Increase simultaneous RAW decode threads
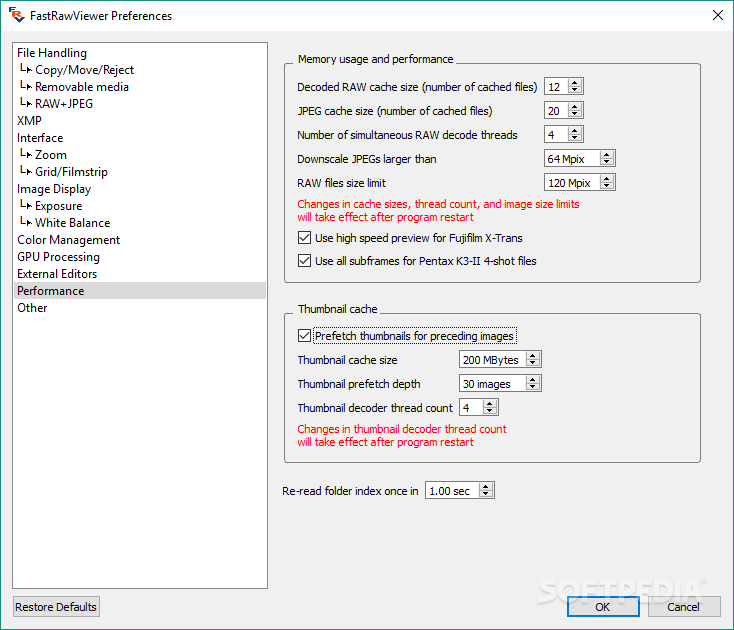Viewport: 734px width, 630px height. (x=575, y=131)
